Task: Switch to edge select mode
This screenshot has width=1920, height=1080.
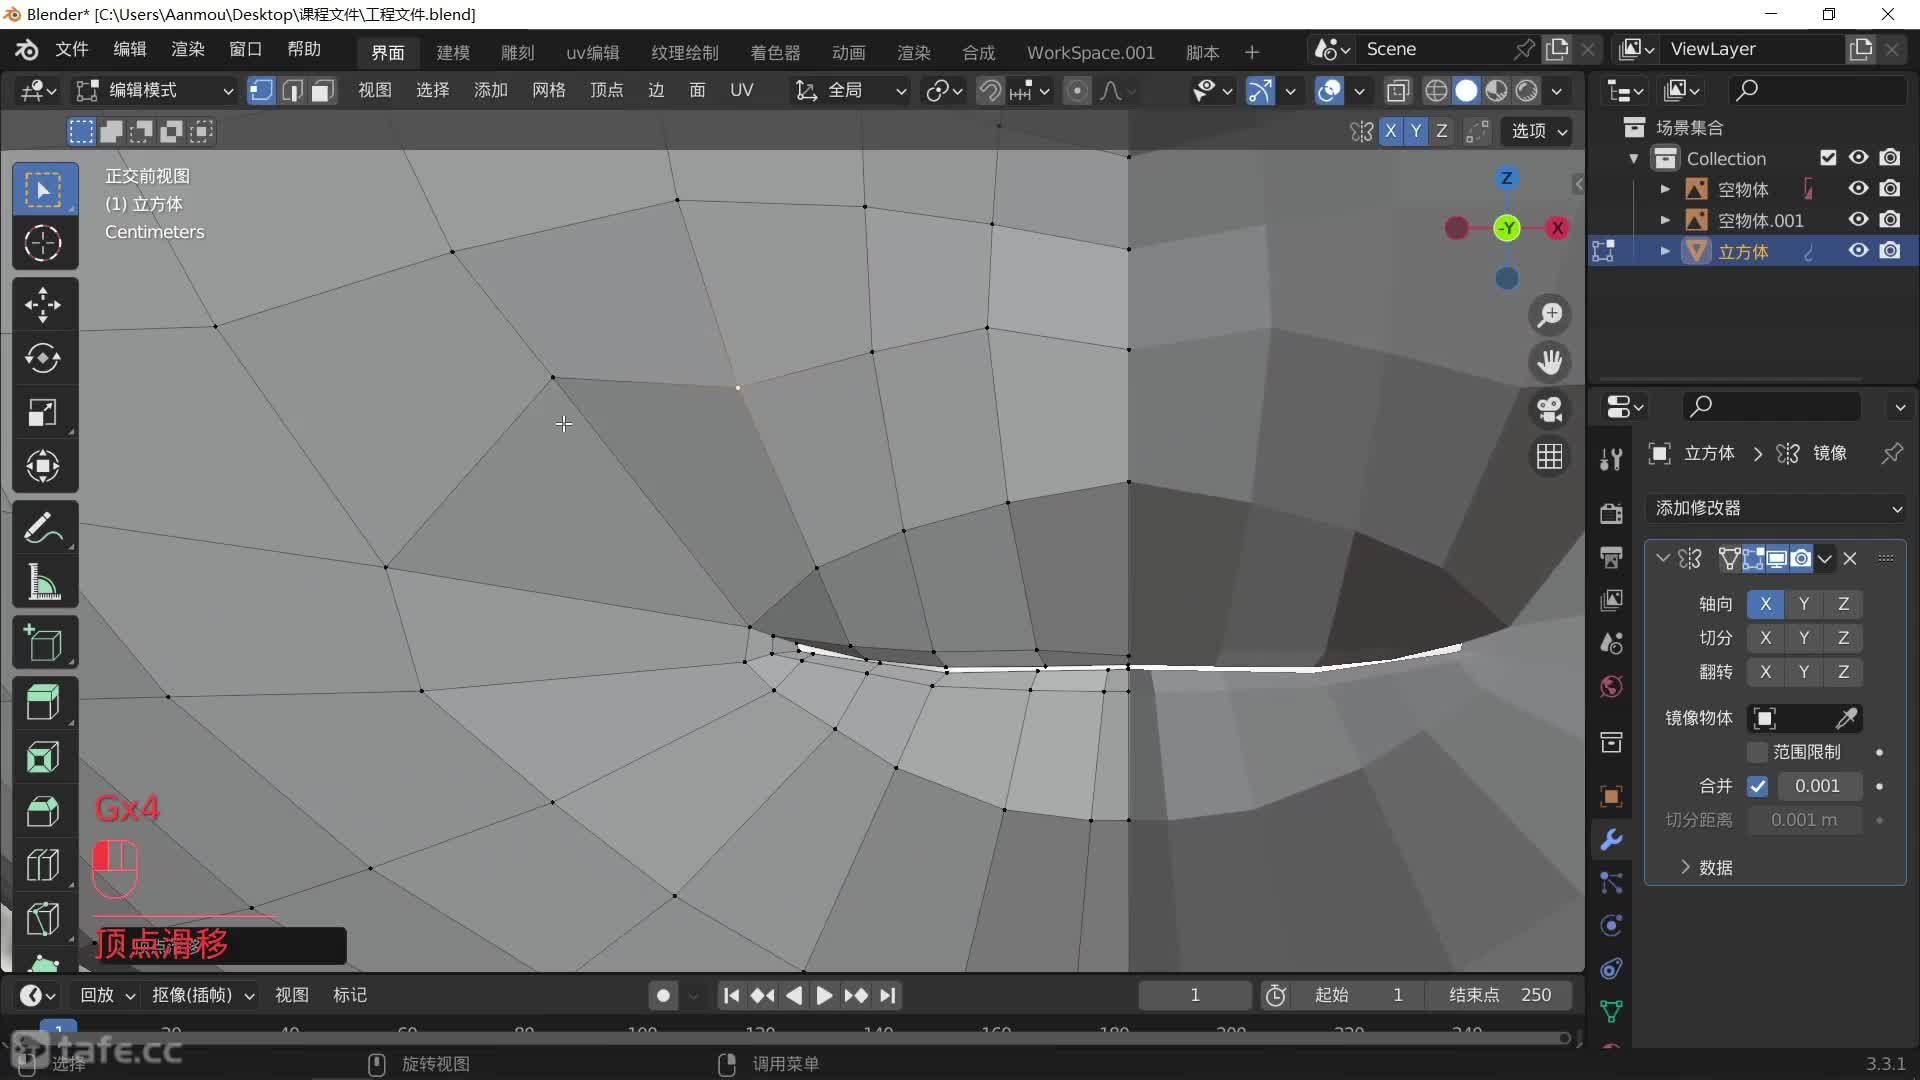Action: point(292,91)
